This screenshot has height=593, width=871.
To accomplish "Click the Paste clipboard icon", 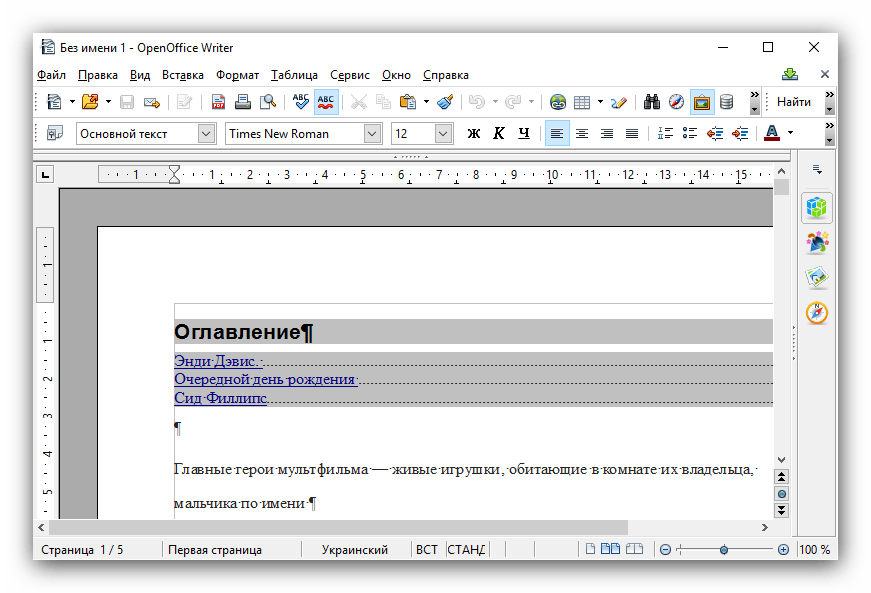I will click(408, 102).
